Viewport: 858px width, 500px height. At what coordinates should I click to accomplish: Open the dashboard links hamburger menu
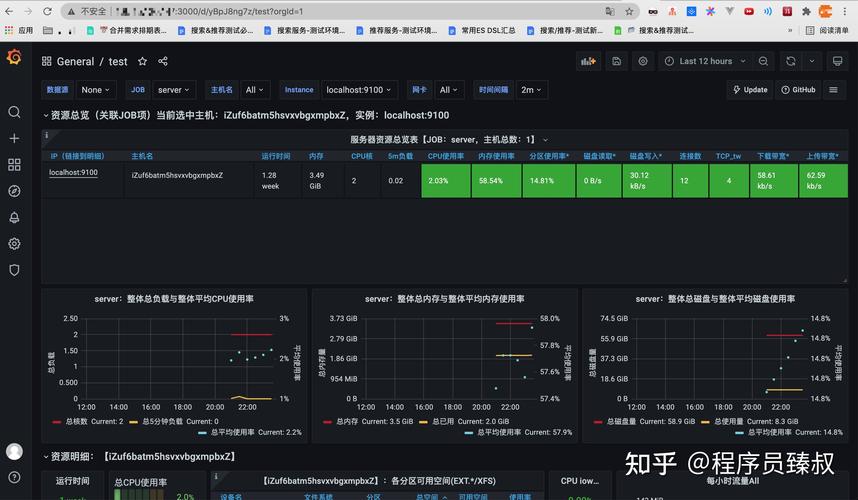[833, 90]
